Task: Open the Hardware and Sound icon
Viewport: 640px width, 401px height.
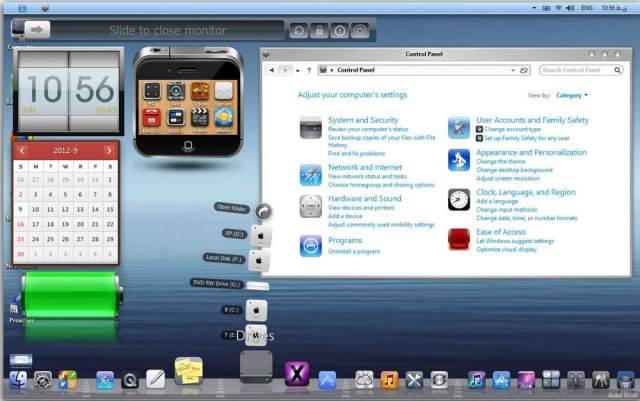Action: tap(311, 206)
